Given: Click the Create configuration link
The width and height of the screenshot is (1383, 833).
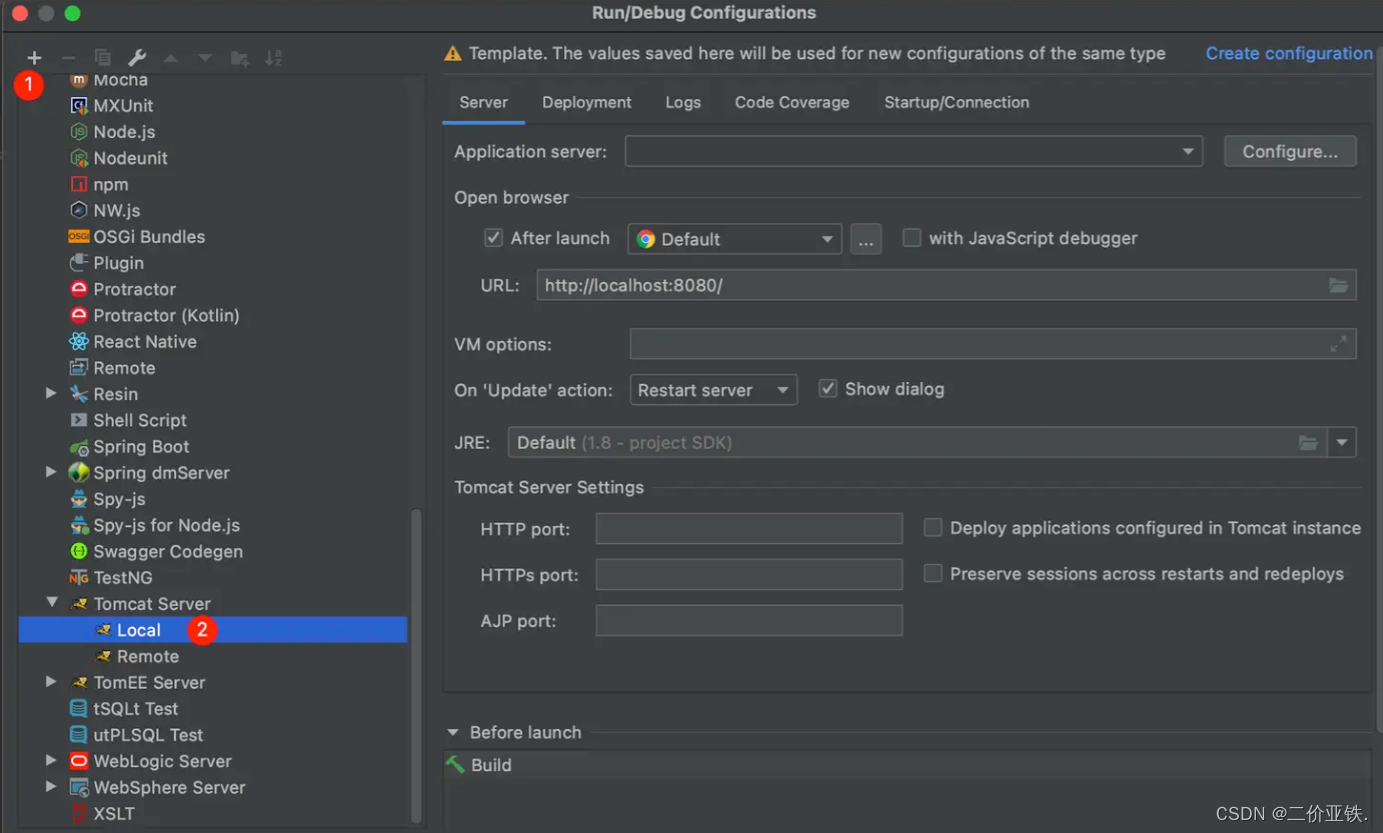Looking at the screenshot, I should (1289, 54).
